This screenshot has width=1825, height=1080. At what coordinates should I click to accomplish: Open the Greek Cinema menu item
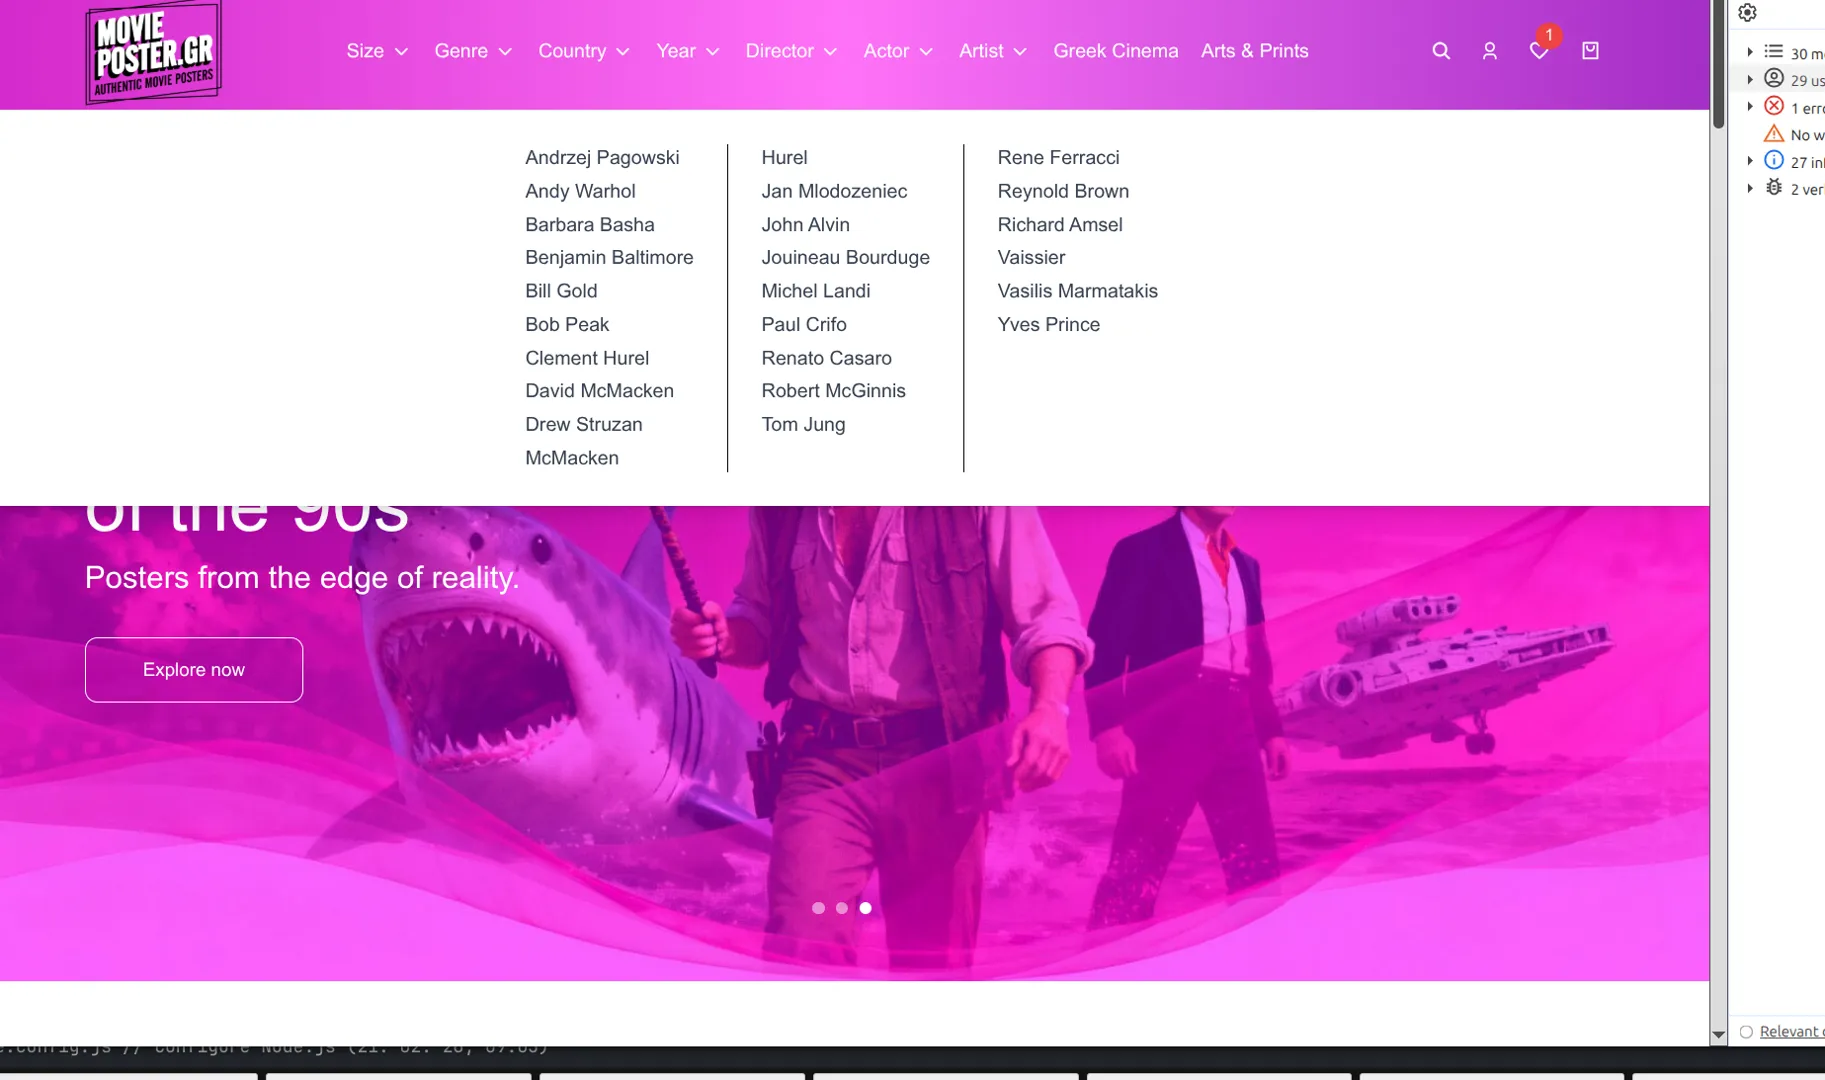point(1115,51)
